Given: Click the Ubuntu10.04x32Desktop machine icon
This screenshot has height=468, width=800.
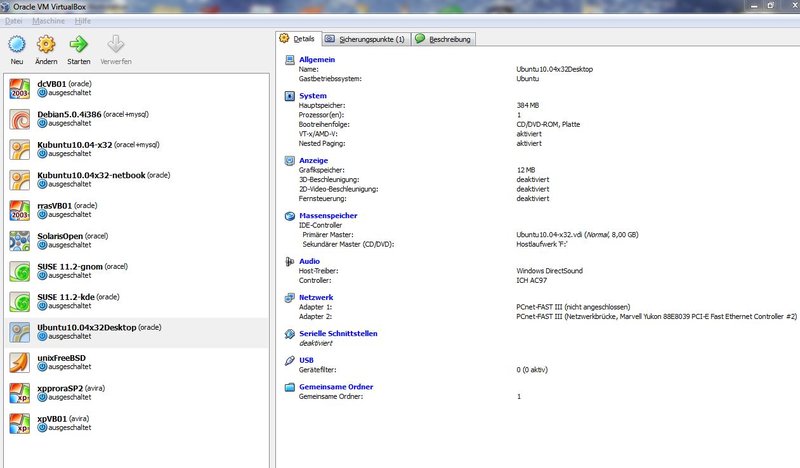Looking at the screenshot, I should coord(20,332).
